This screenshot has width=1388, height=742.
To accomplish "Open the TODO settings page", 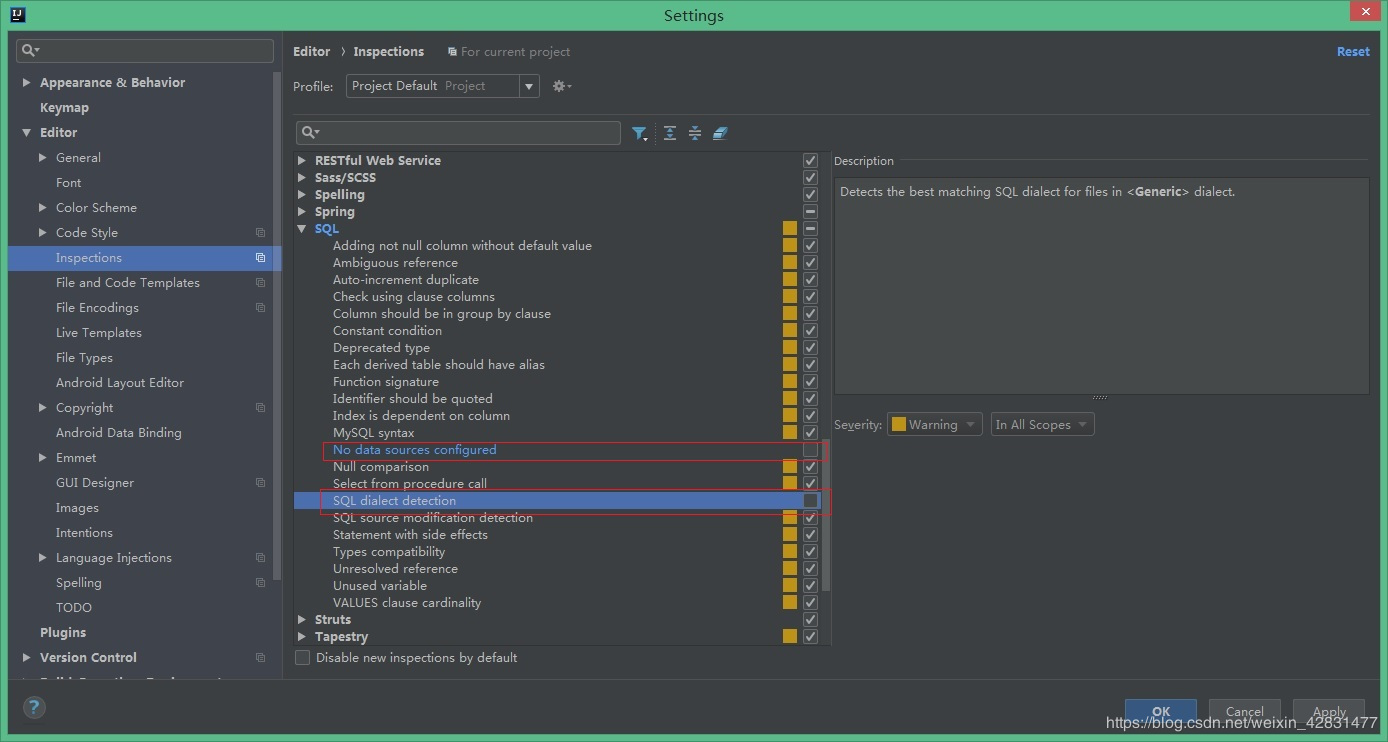I will (x=74, y=608).
